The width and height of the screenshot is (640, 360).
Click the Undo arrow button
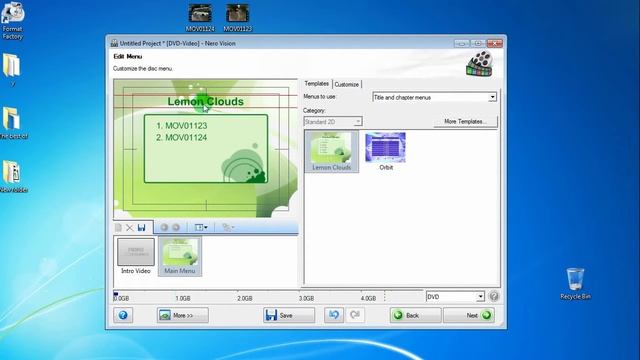coord(334,315)
